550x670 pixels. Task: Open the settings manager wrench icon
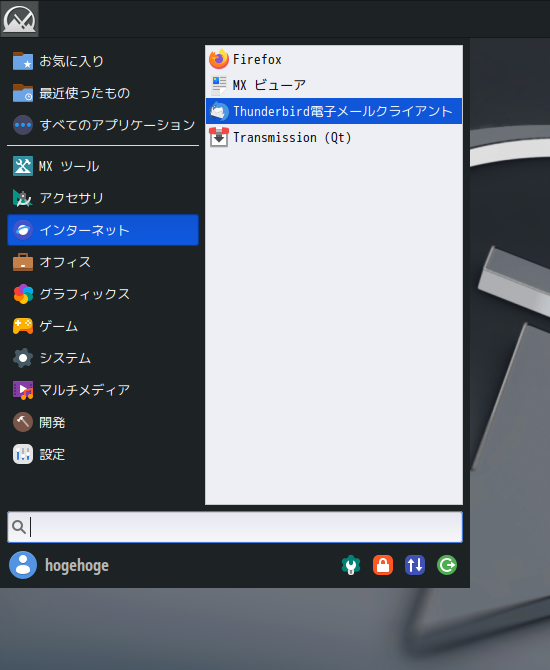[x=351, y=565]
